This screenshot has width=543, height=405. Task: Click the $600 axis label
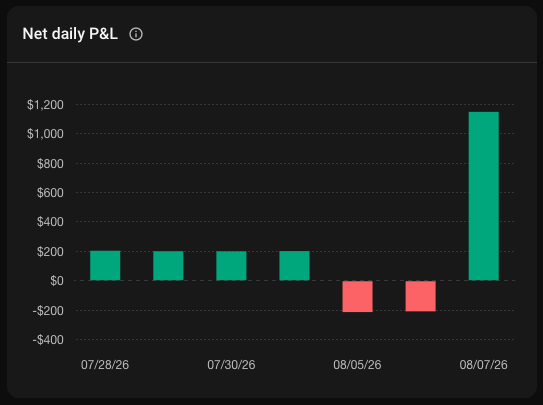tap(50, 192)
